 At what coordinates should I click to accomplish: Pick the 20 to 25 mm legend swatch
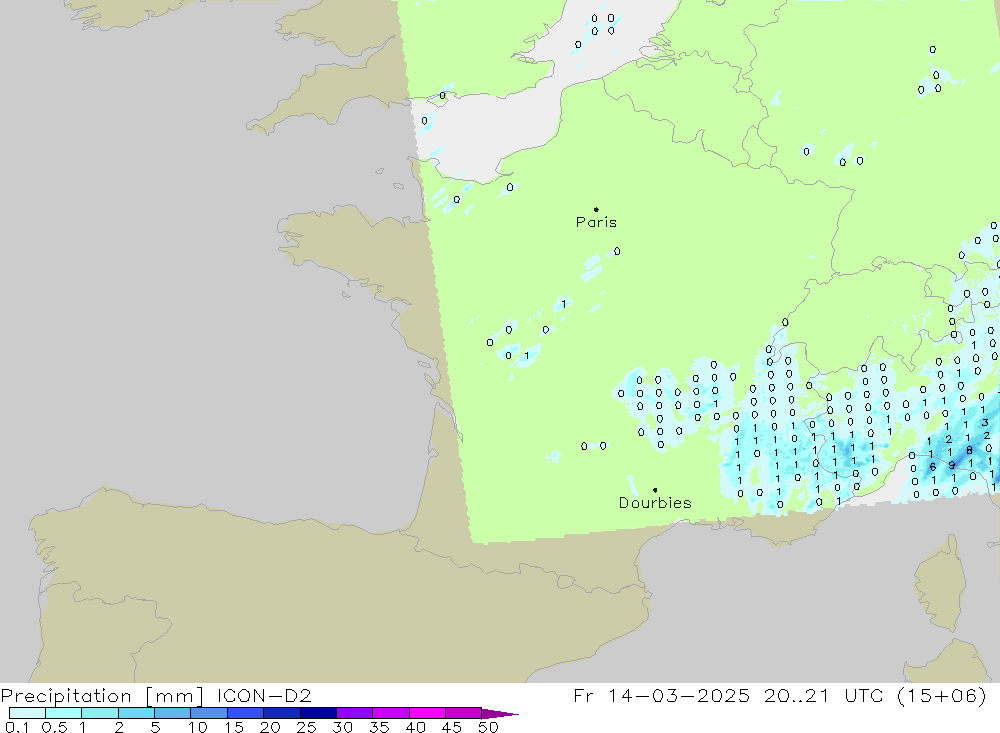[x=282, y=713]
